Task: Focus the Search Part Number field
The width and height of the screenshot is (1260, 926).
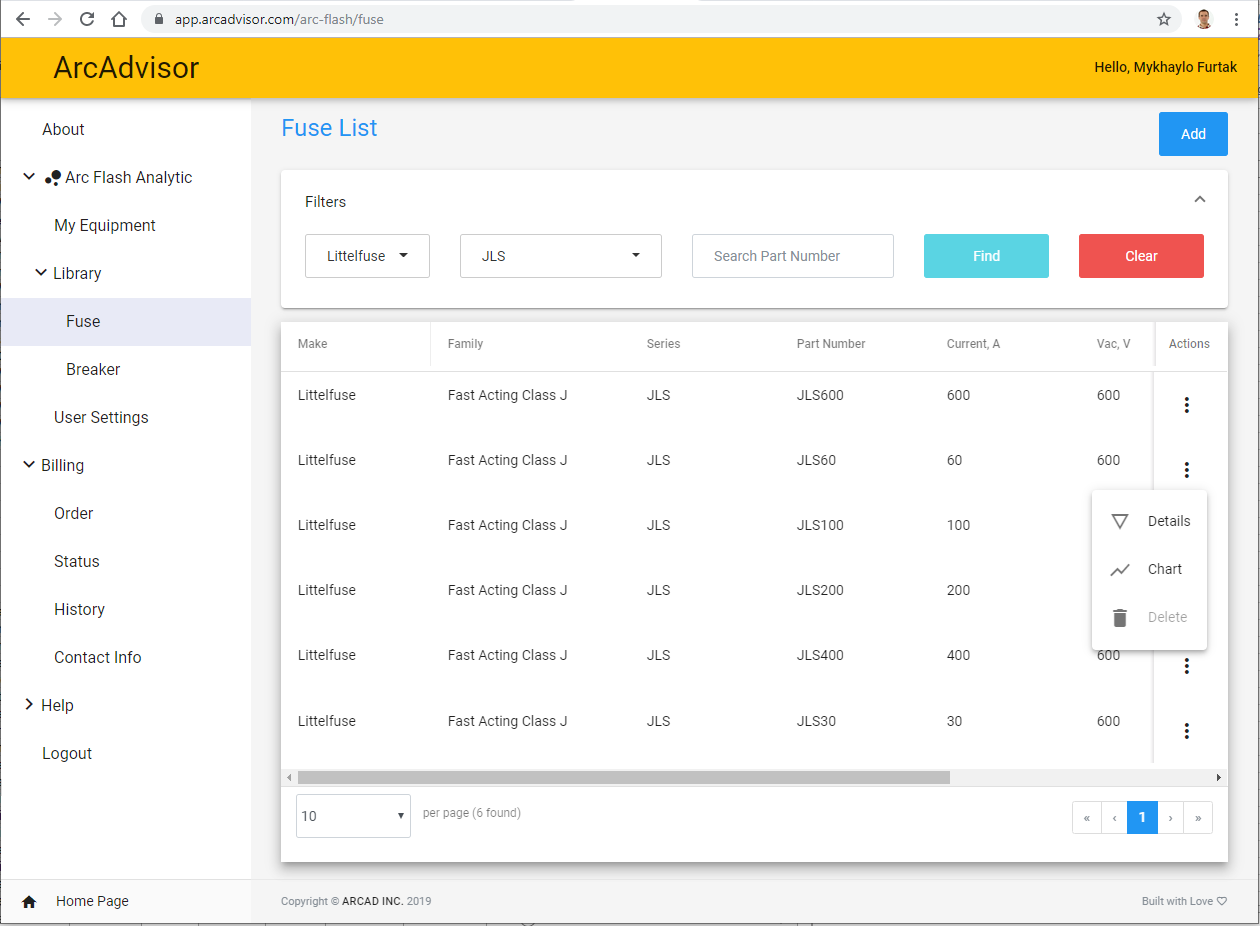Action: [x=792, y=256]
